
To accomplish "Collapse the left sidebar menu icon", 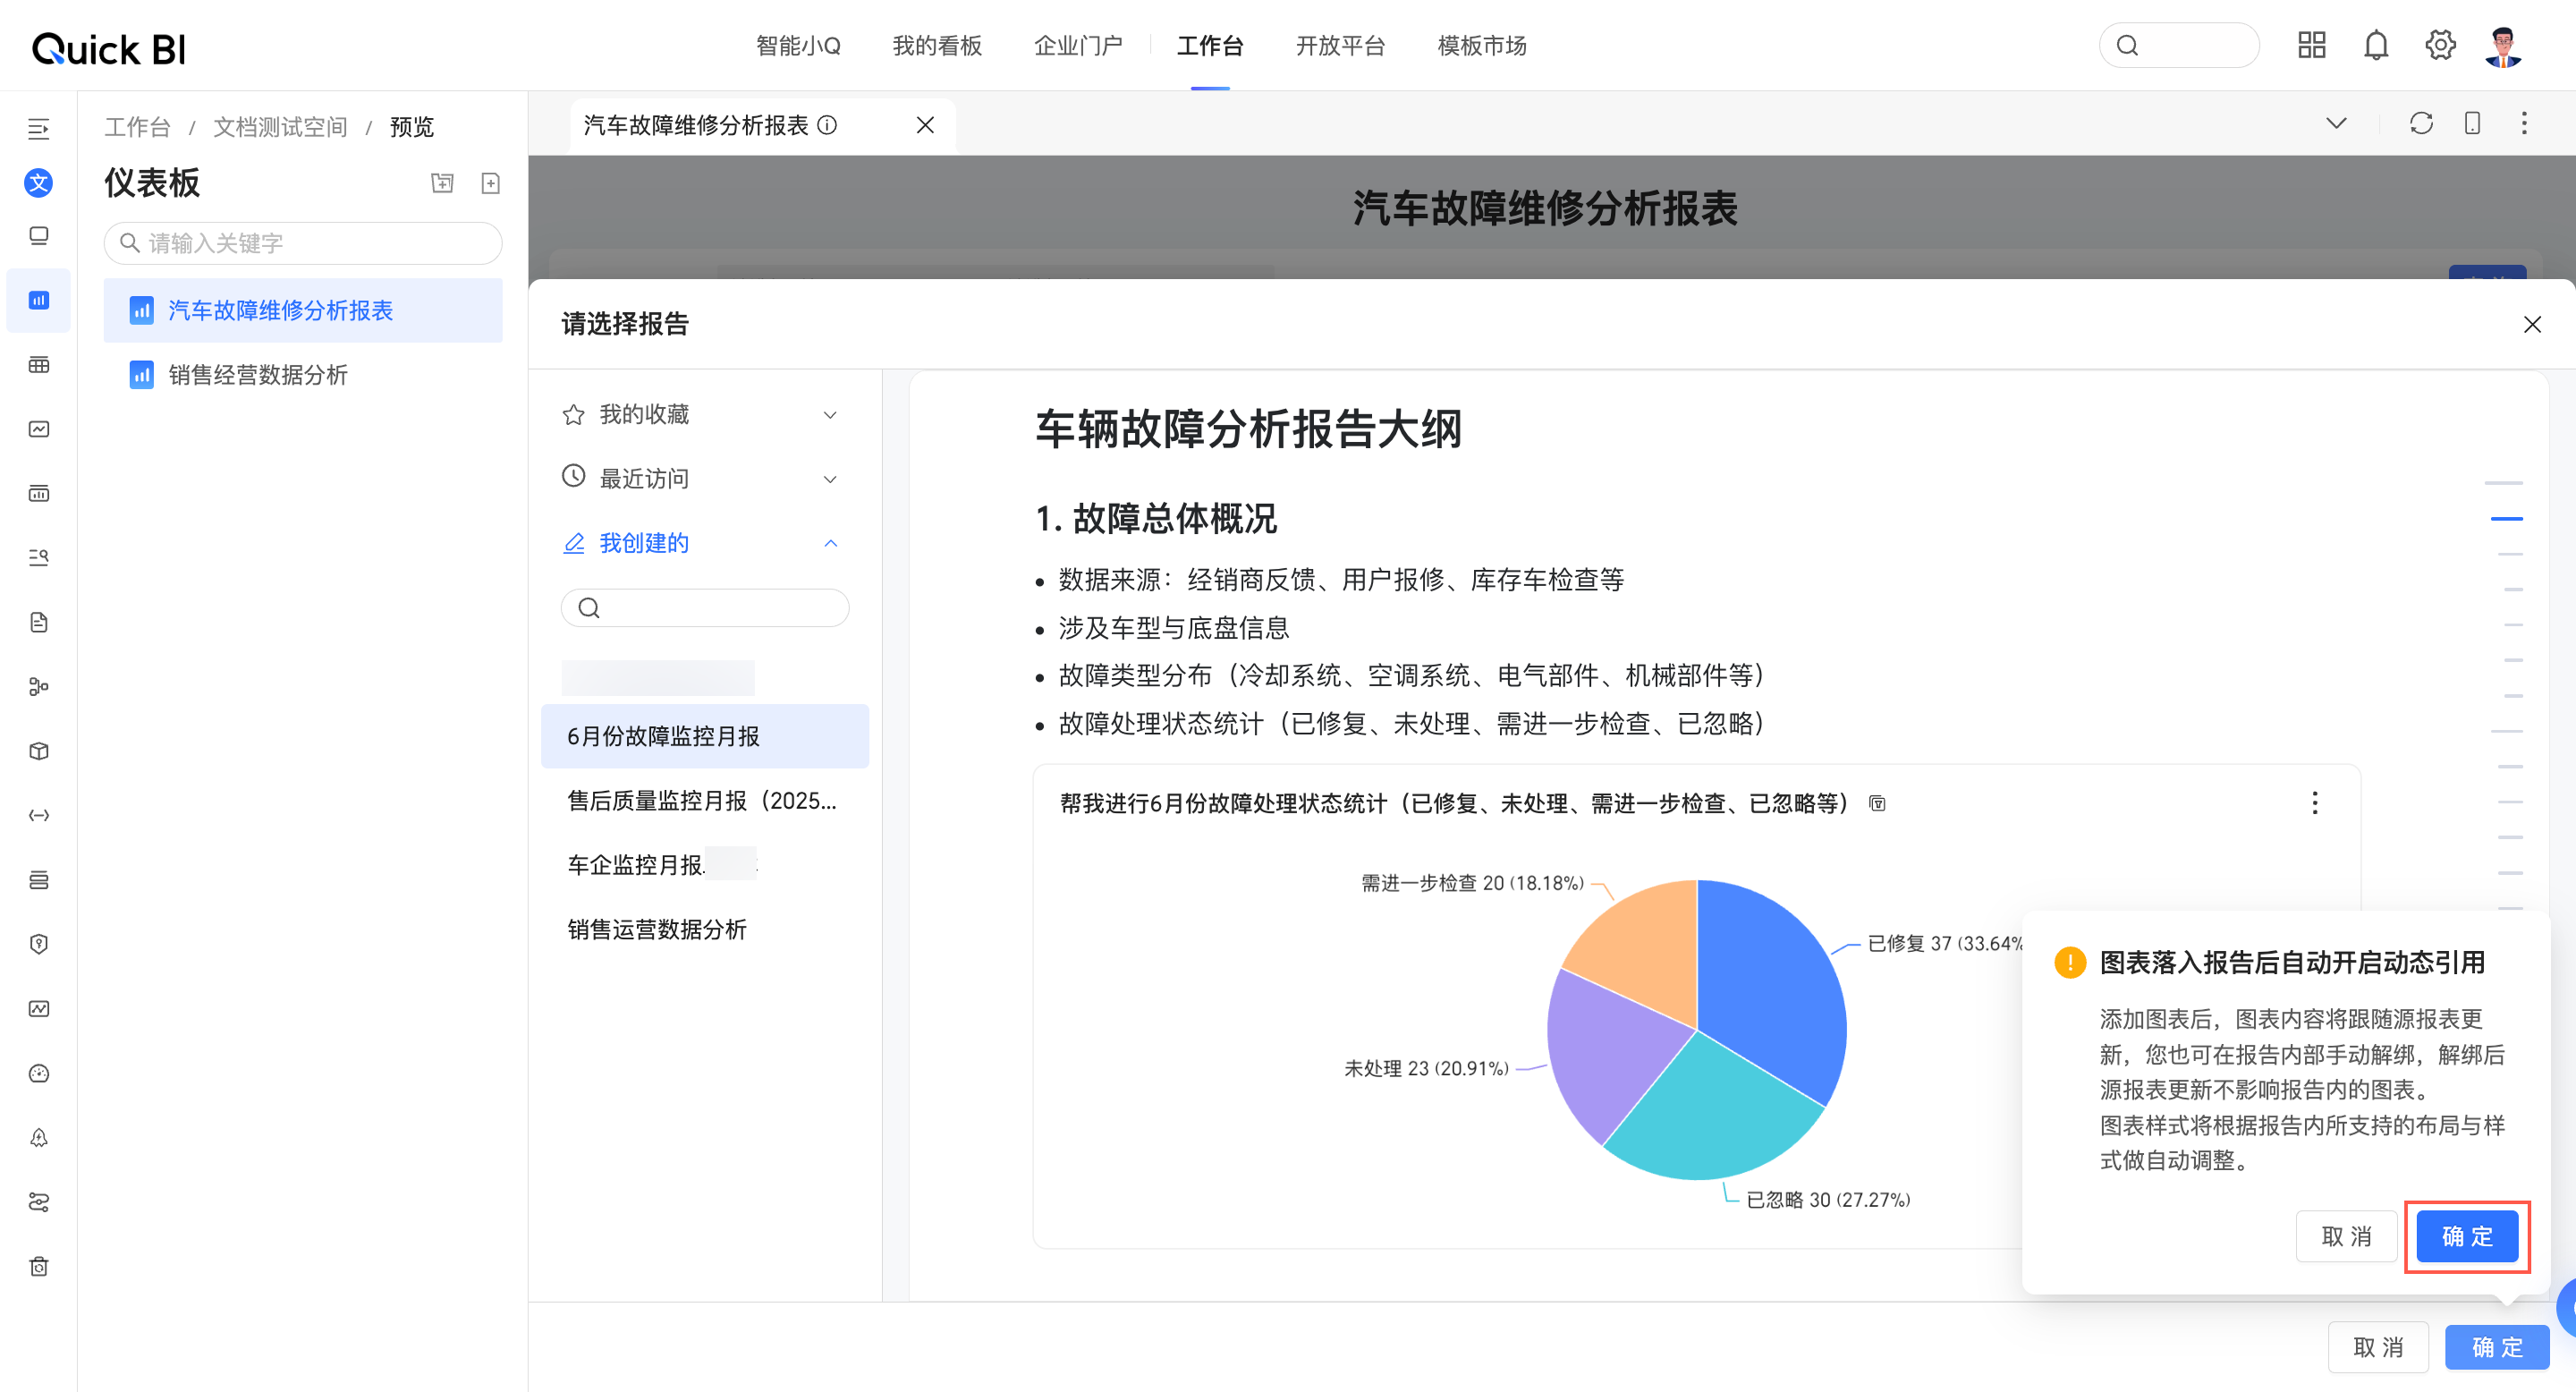I will tap(38, 129).
